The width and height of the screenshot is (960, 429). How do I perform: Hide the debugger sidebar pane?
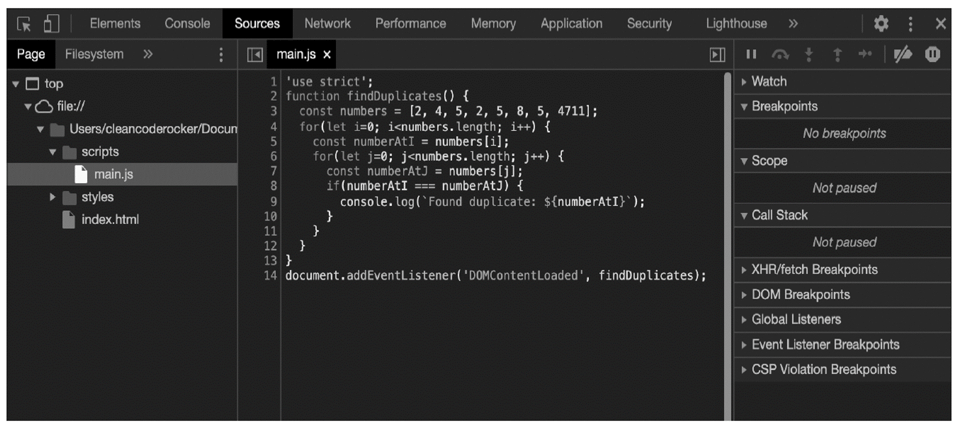click(717, 54)
